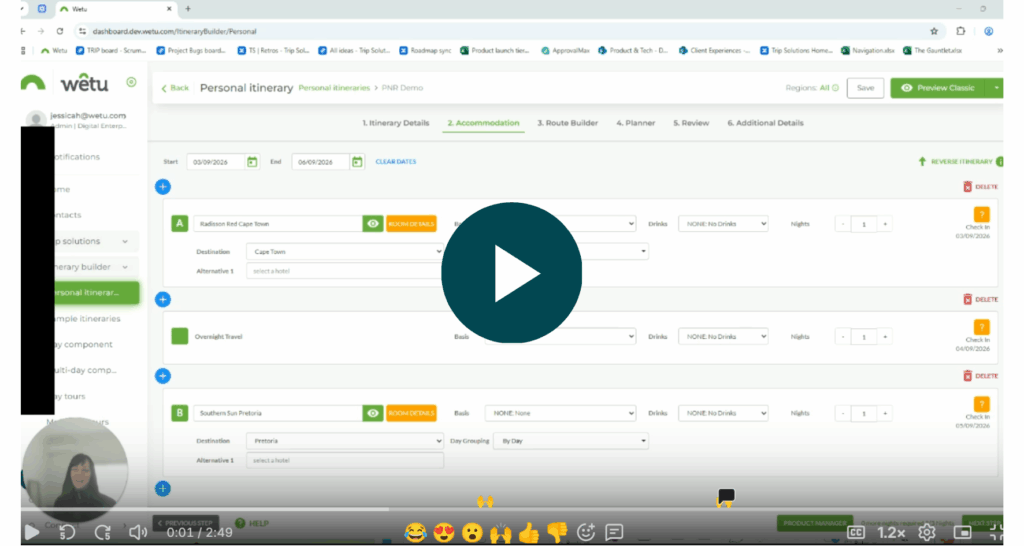
Task: Switch to the 6. Additional Details tab
Action: coord(765,123)
